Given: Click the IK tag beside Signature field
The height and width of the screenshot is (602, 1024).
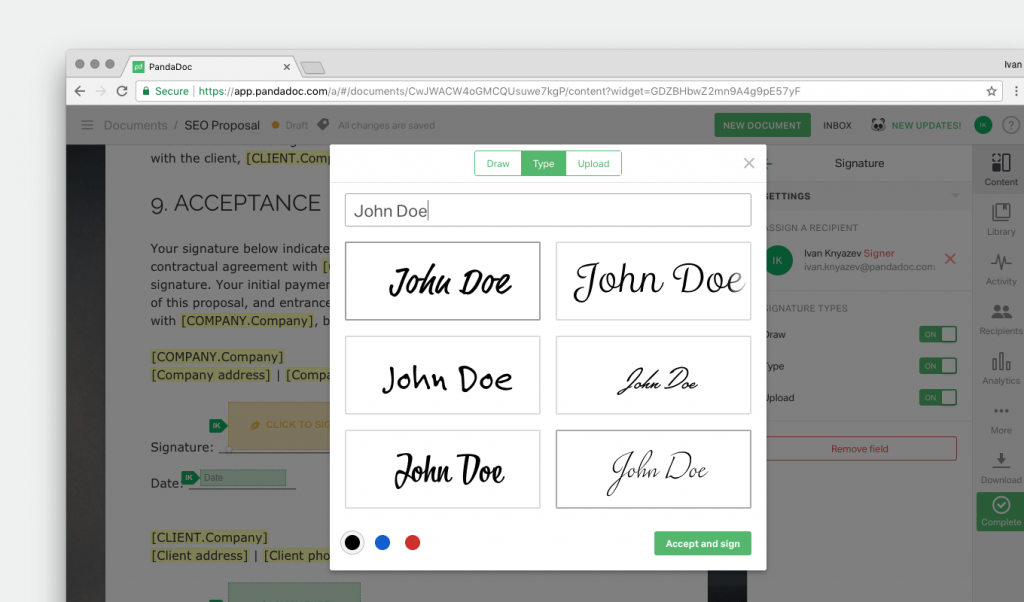Looking at the screenshot, I should 217,426.
